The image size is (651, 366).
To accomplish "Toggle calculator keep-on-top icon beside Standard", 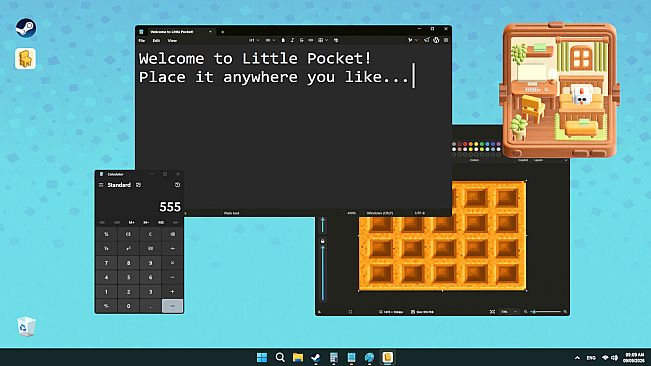I will click(139, 185).
